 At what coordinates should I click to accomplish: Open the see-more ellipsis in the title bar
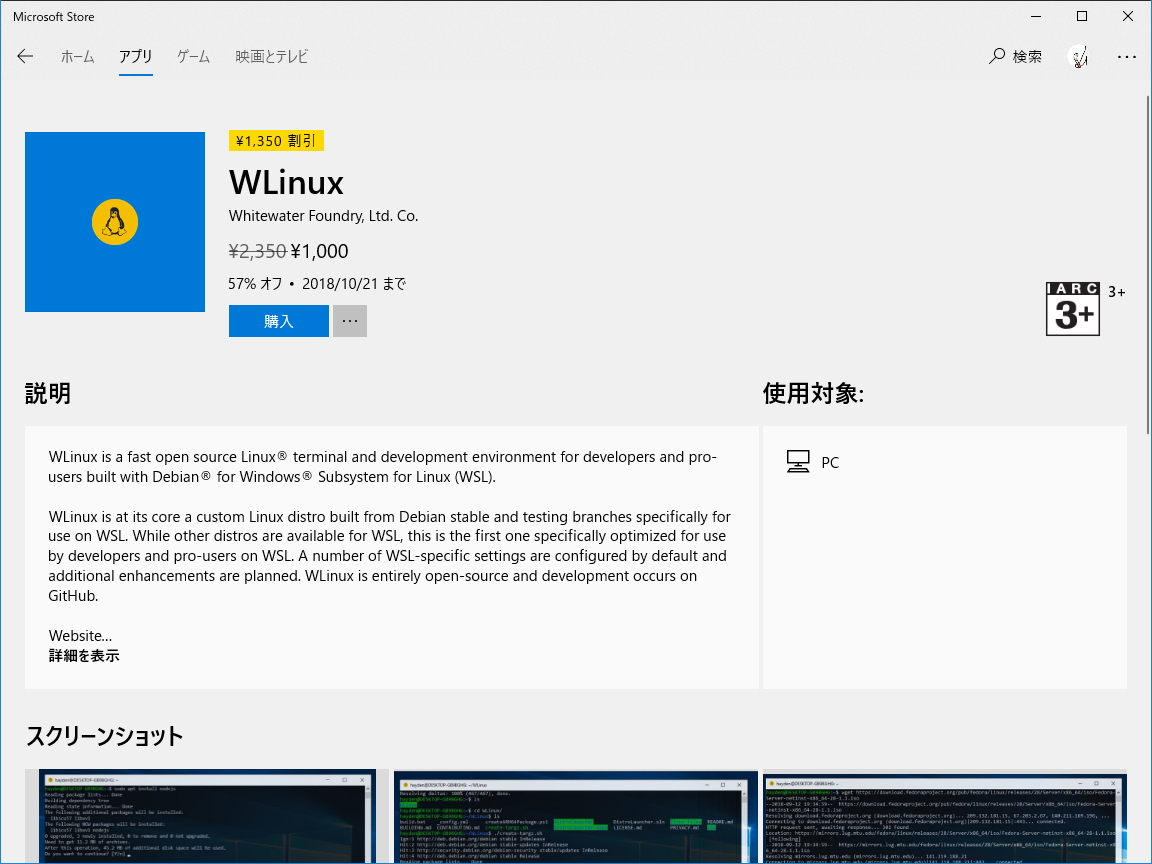(1127, 57)
